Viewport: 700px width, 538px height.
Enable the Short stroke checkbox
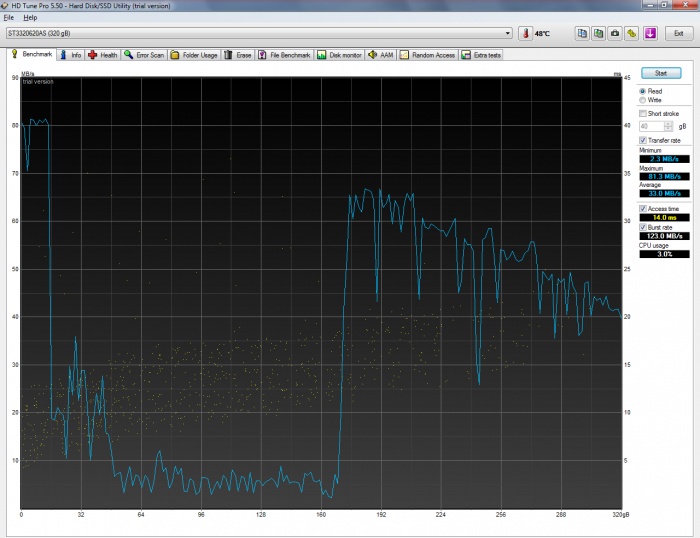pyautogui.click(x=643, y=113)
